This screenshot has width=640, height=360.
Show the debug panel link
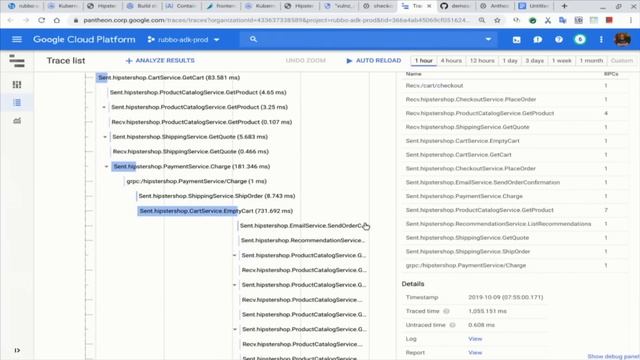(x=613, y=356)
